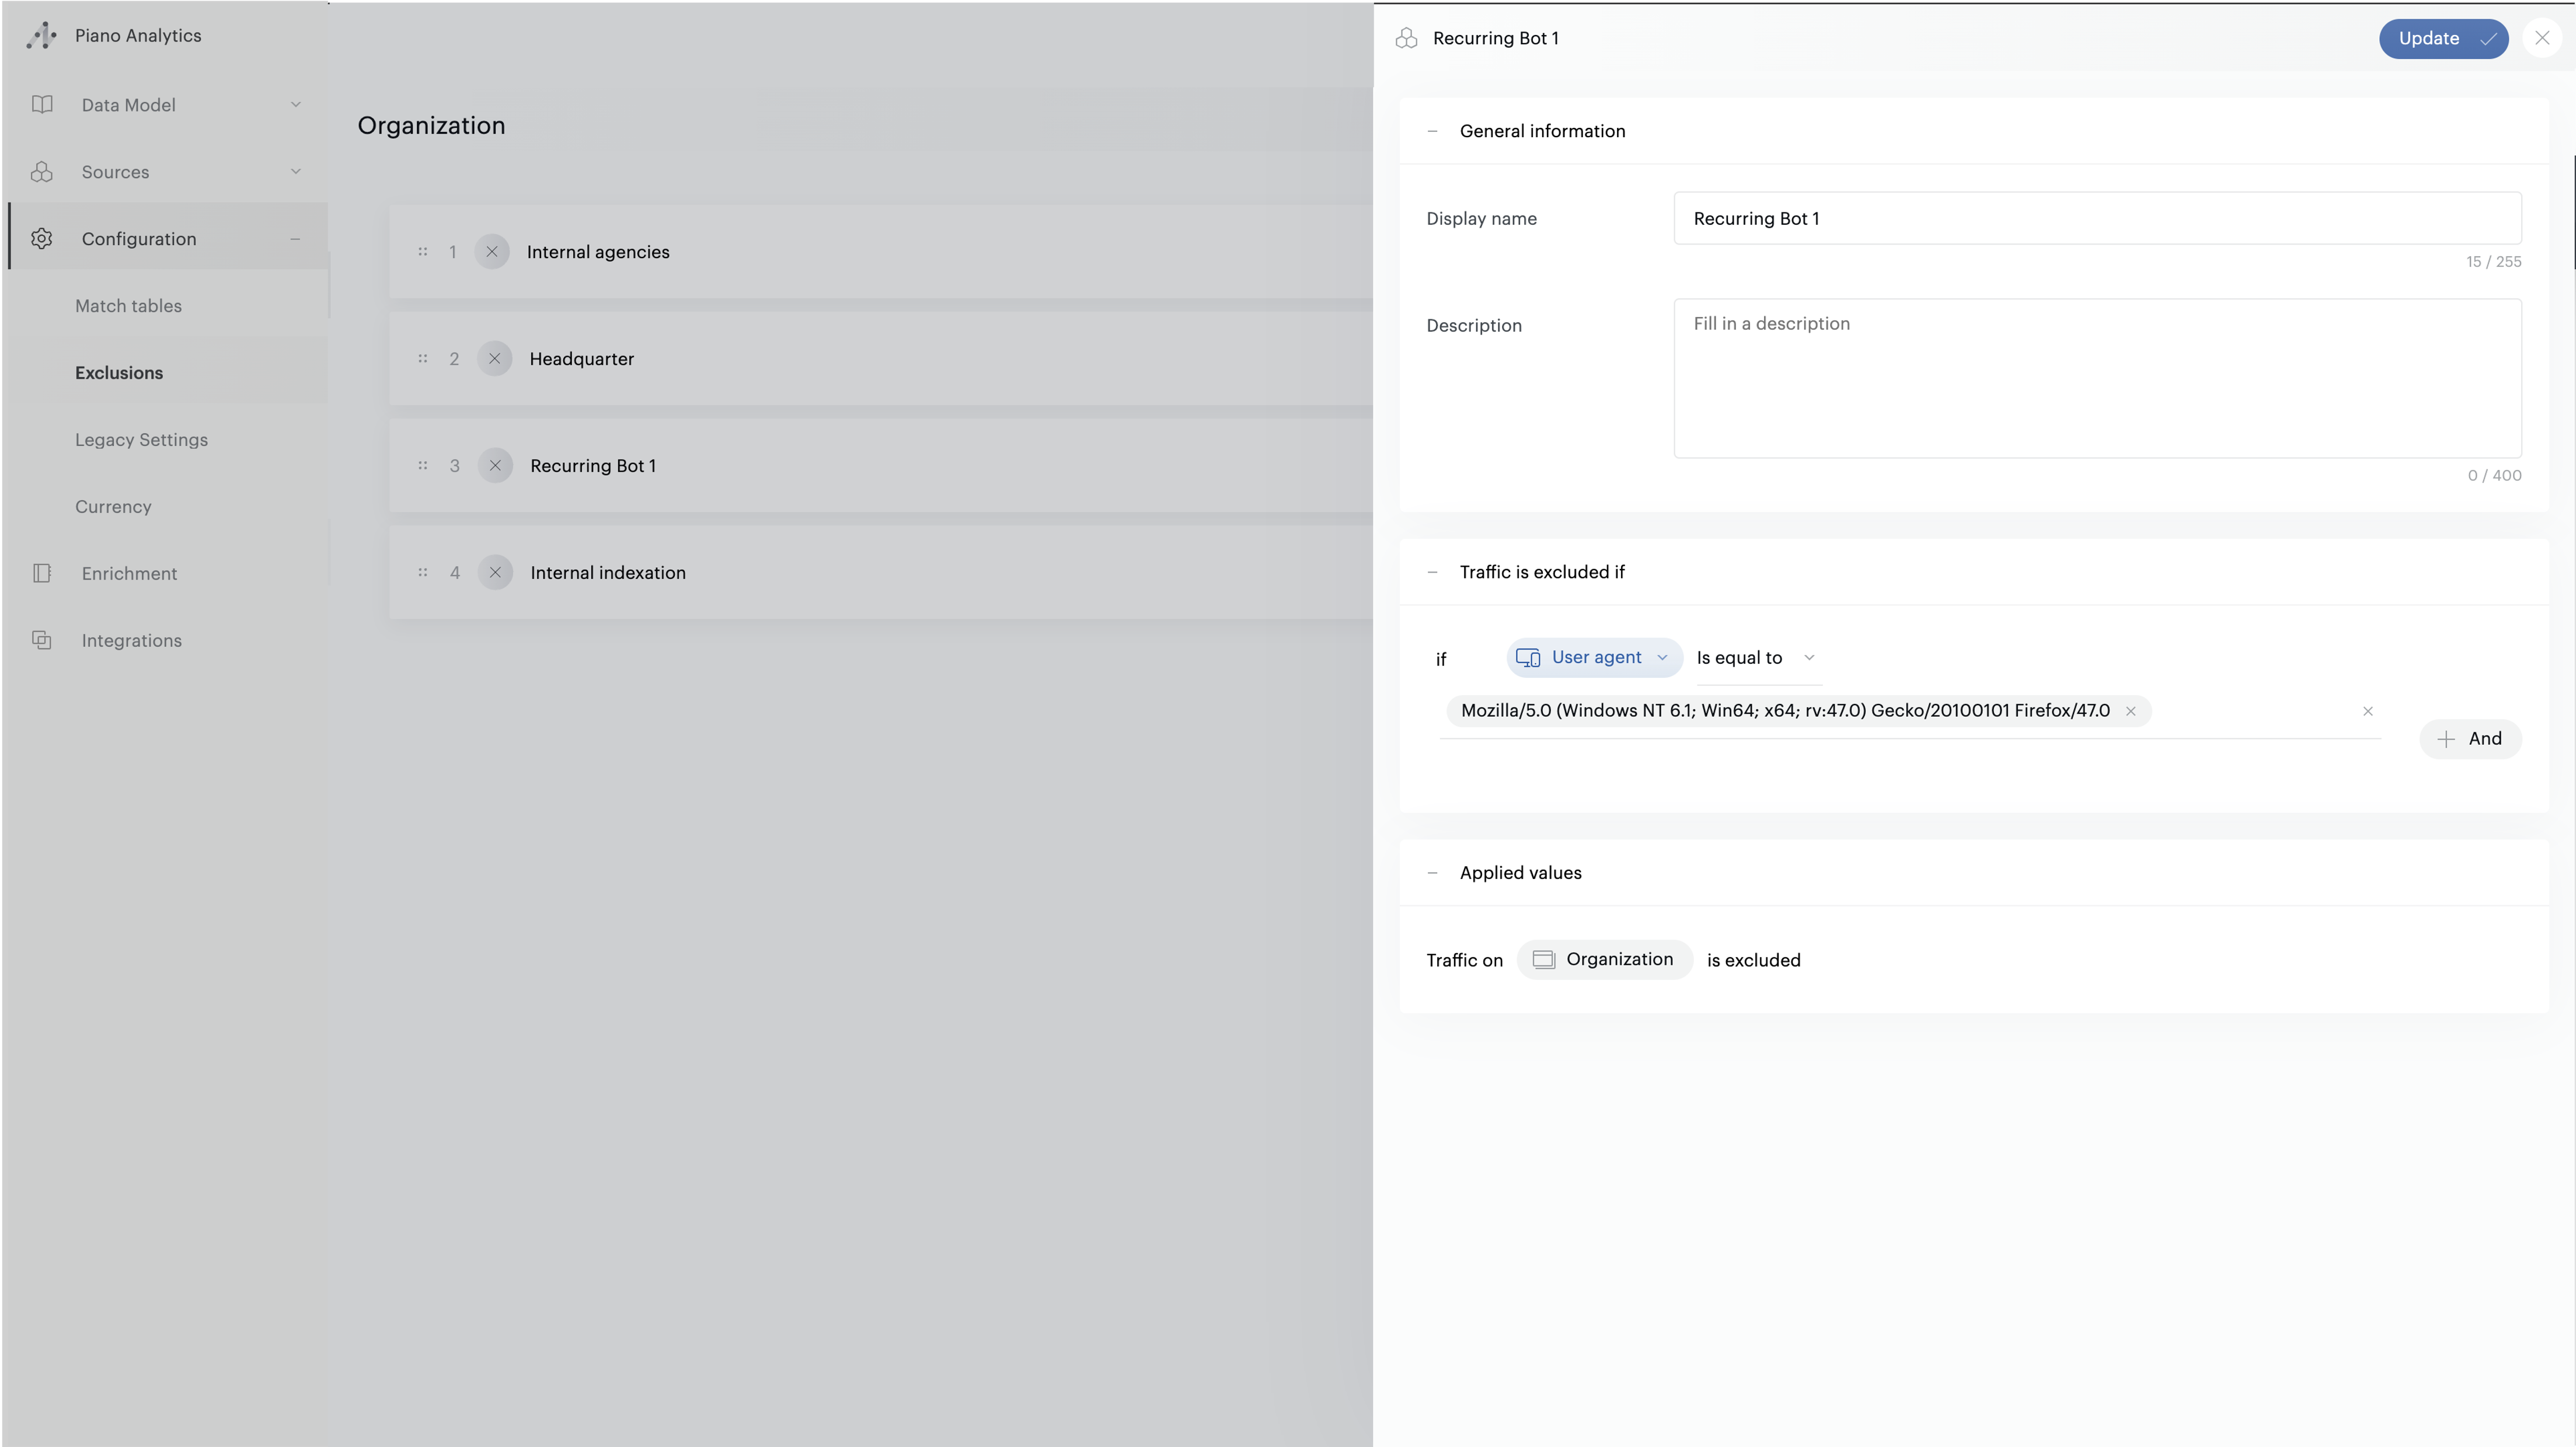Click the Integrations sidebar icon
The image size is (2576, 1447).
[x=42, y=640]
